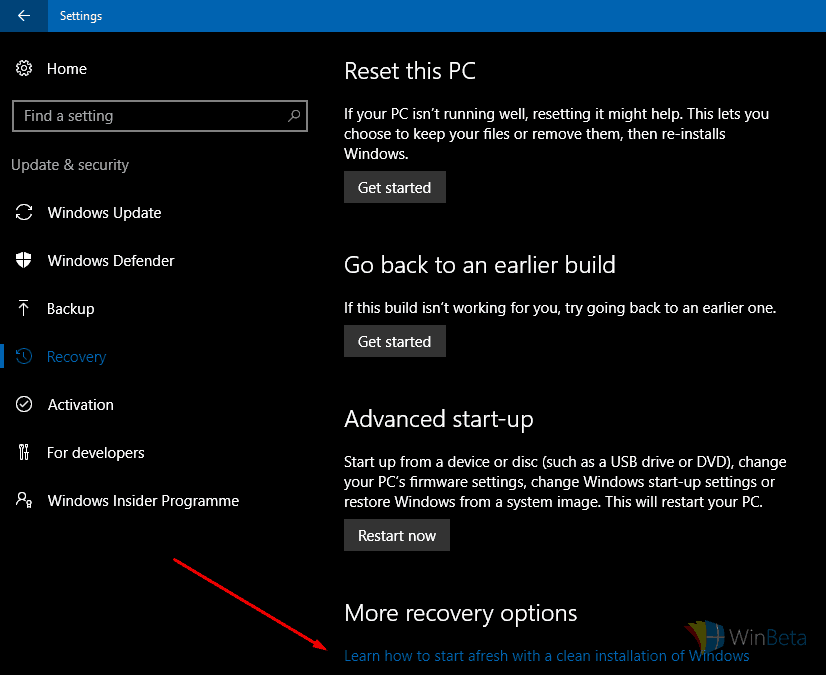Select the Recovery clock icon
826x675 pixels.
click(24, 356)
